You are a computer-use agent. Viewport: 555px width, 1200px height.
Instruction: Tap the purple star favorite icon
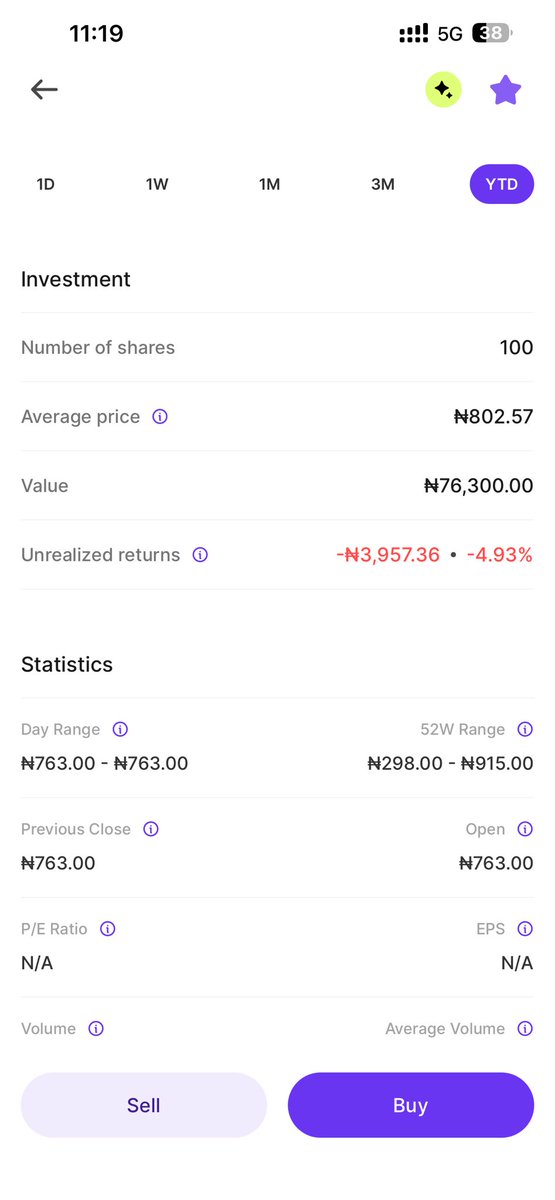506,90
